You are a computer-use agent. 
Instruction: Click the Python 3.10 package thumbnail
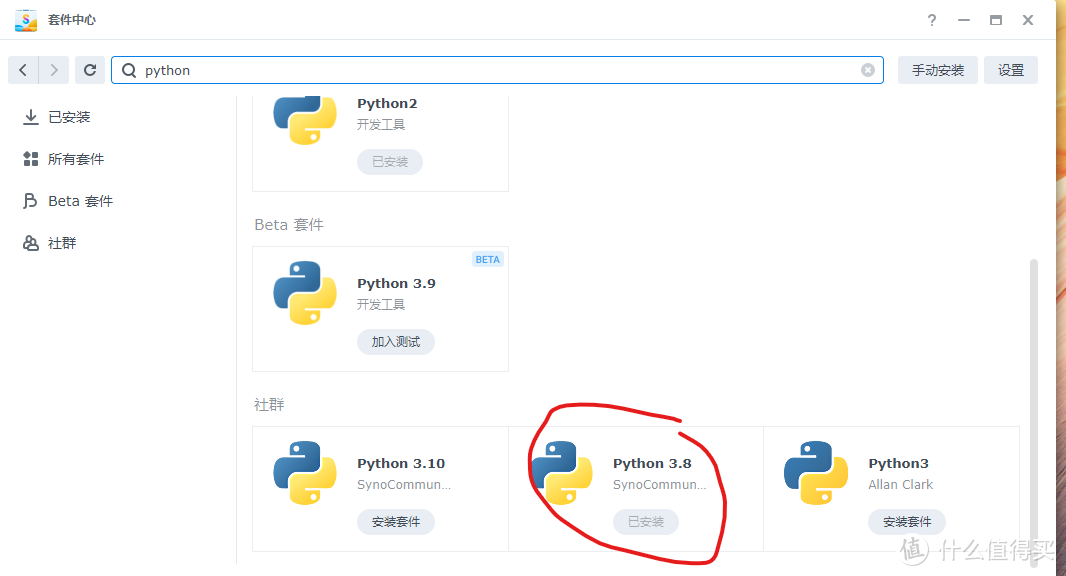(304, 473)
